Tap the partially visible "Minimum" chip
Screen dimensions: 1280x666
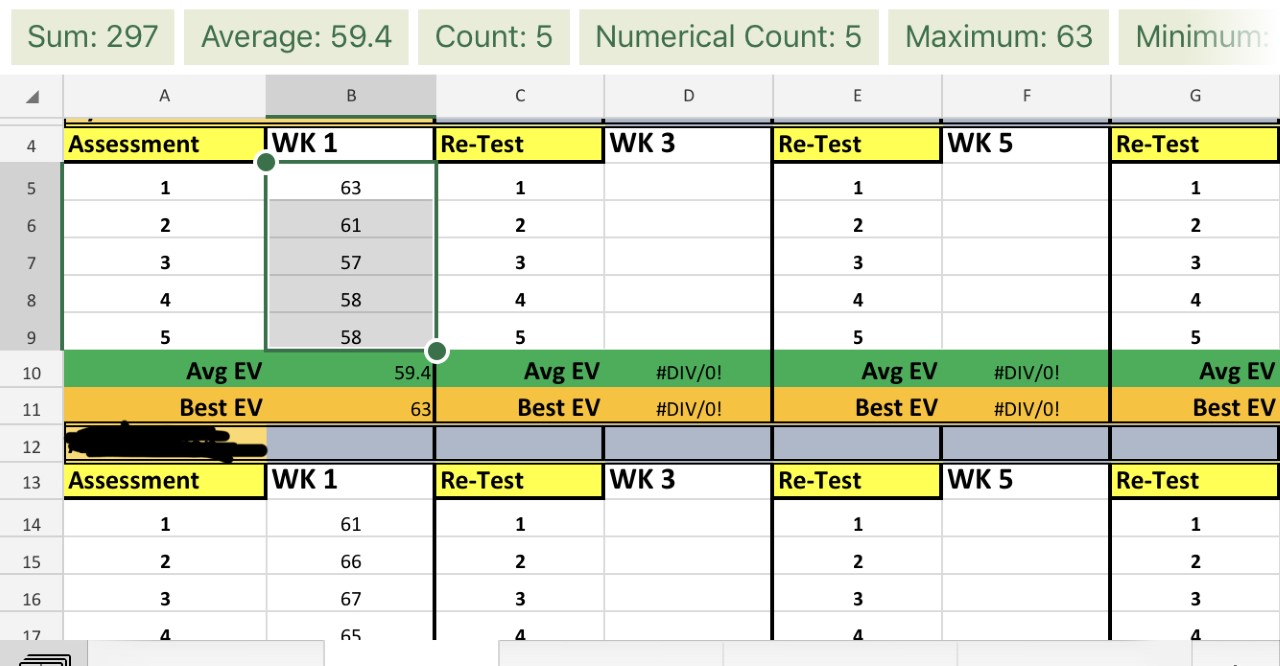coord(1210,37)
